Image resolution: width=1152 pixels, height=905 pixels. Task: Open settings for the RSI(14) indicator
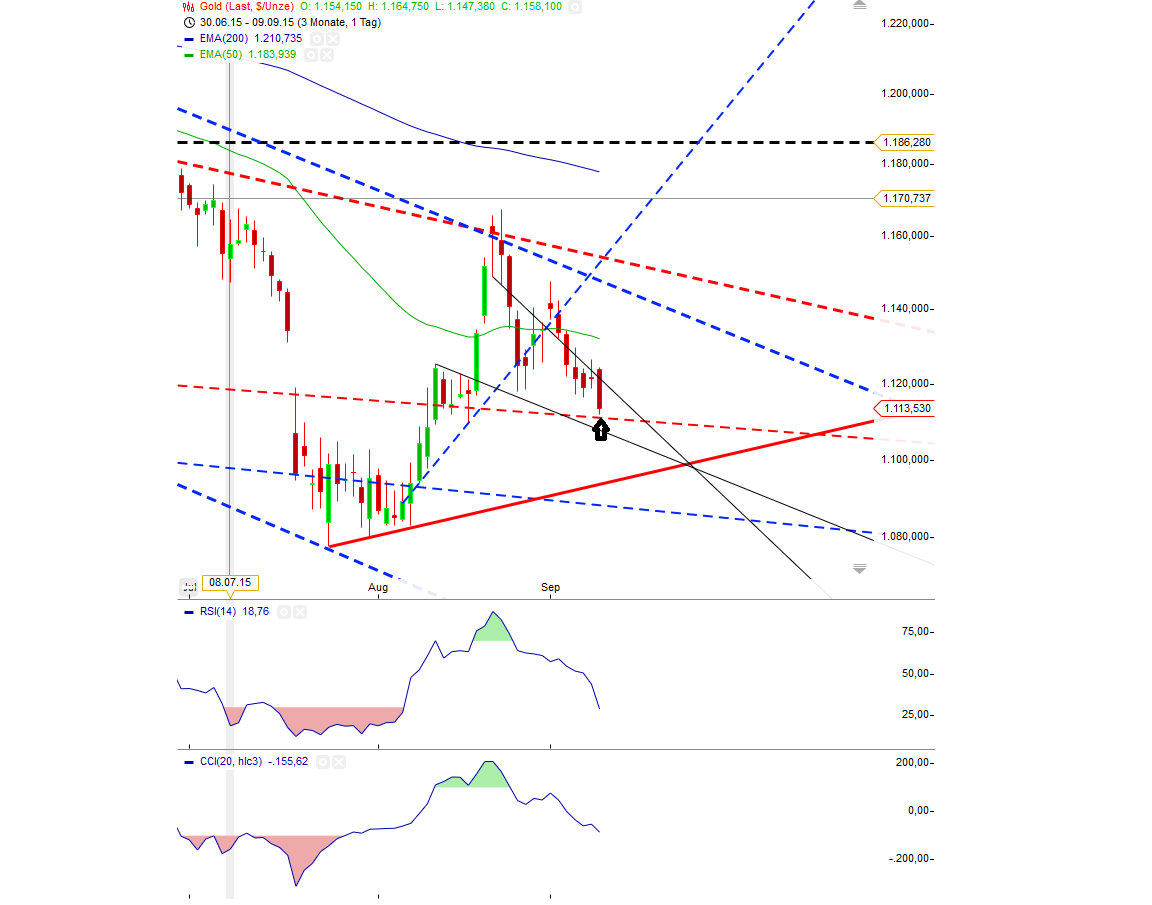click(284, 611)
